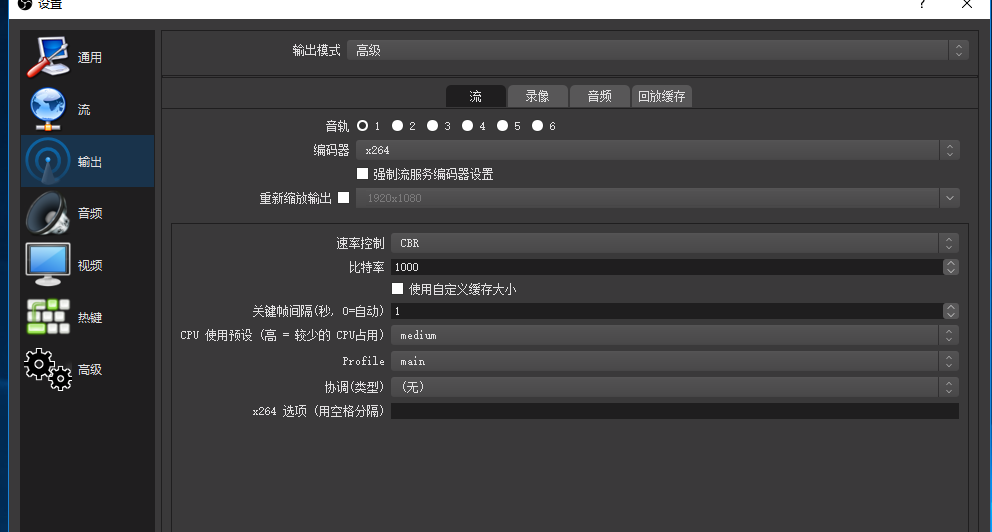This screenshot has width=992, height=532.
Task: Click the 比特率 1000 input field
Action: pos(667,267)
